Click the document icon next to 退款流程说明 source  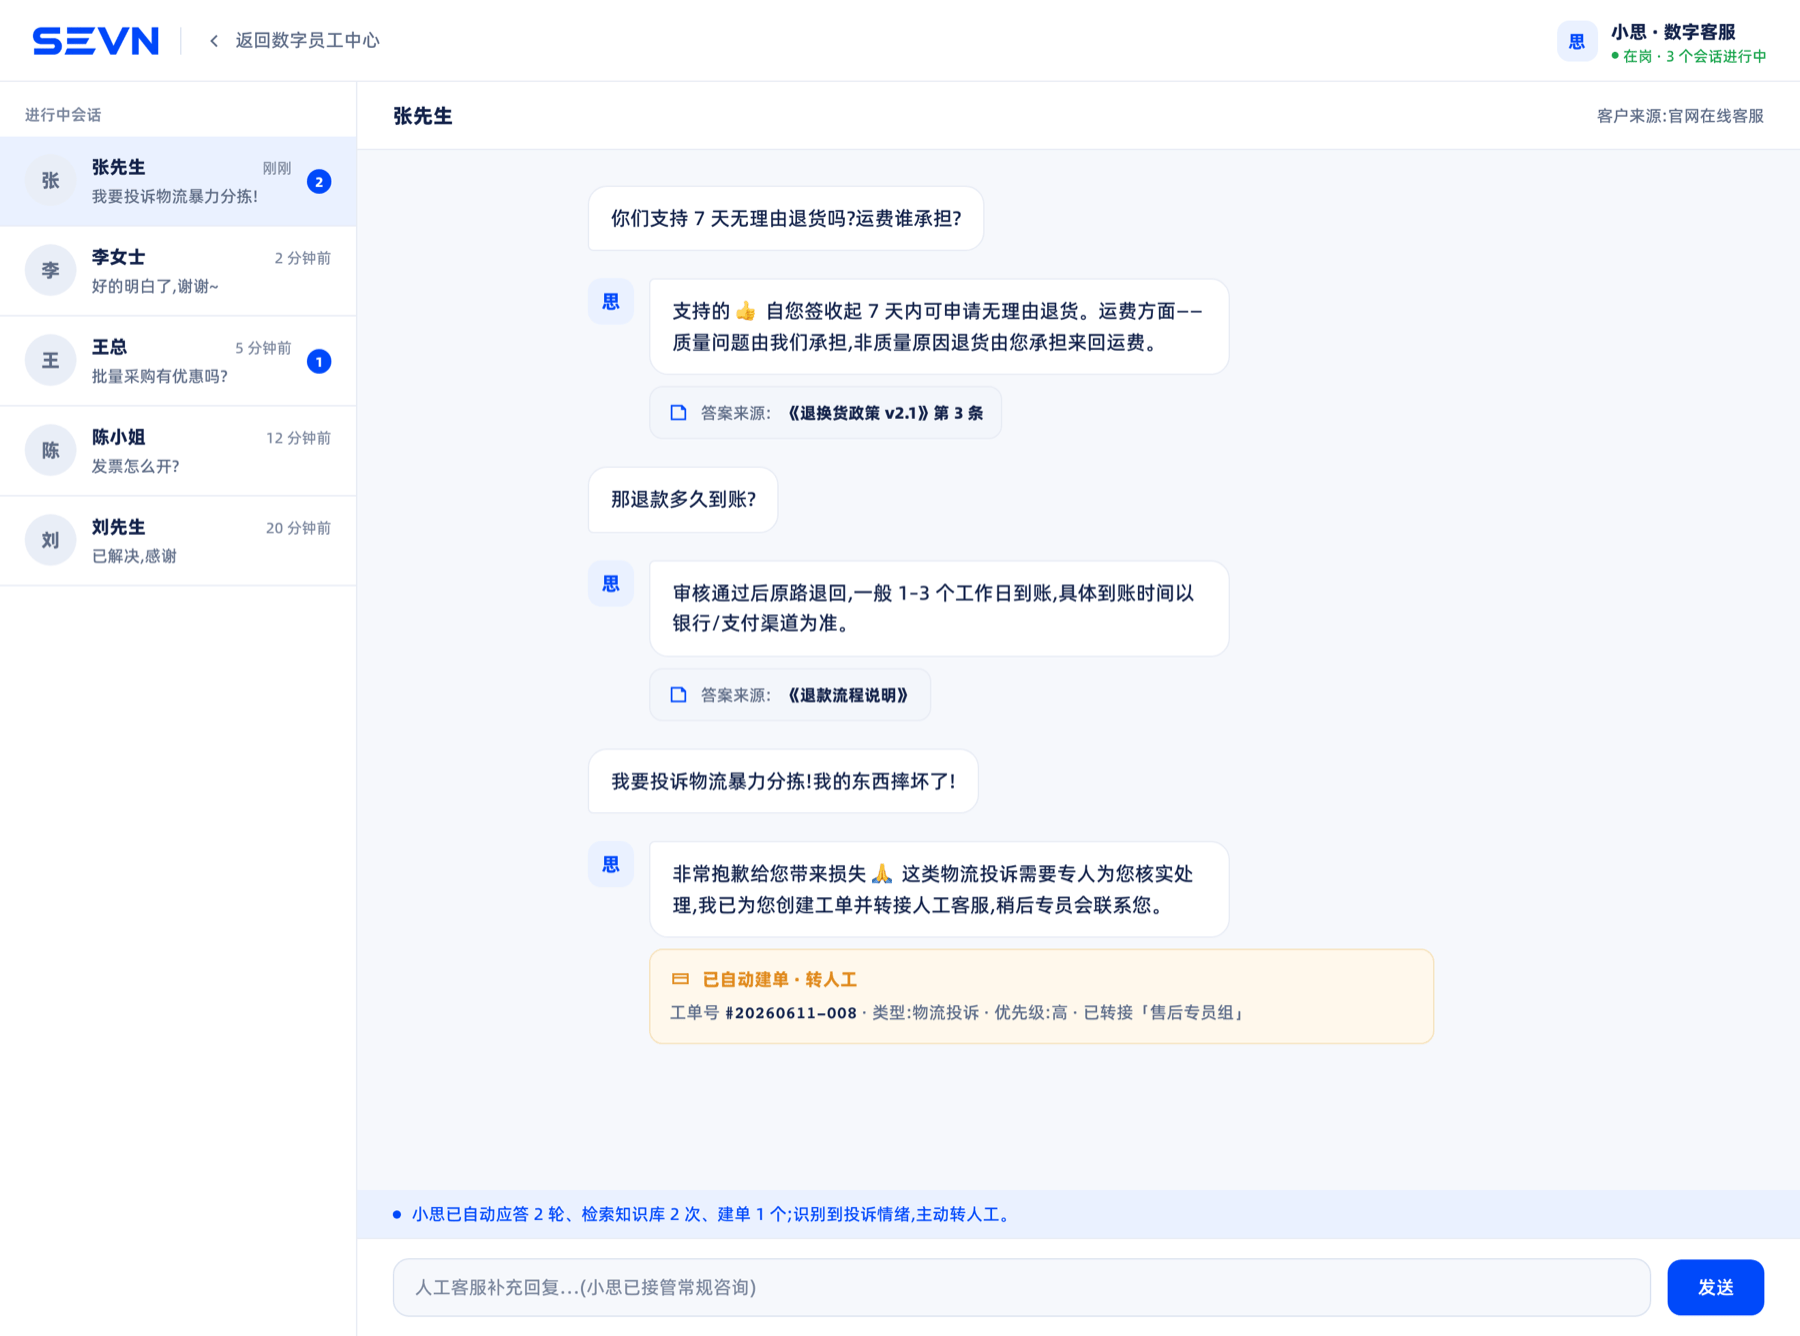(x=678, y=695)
